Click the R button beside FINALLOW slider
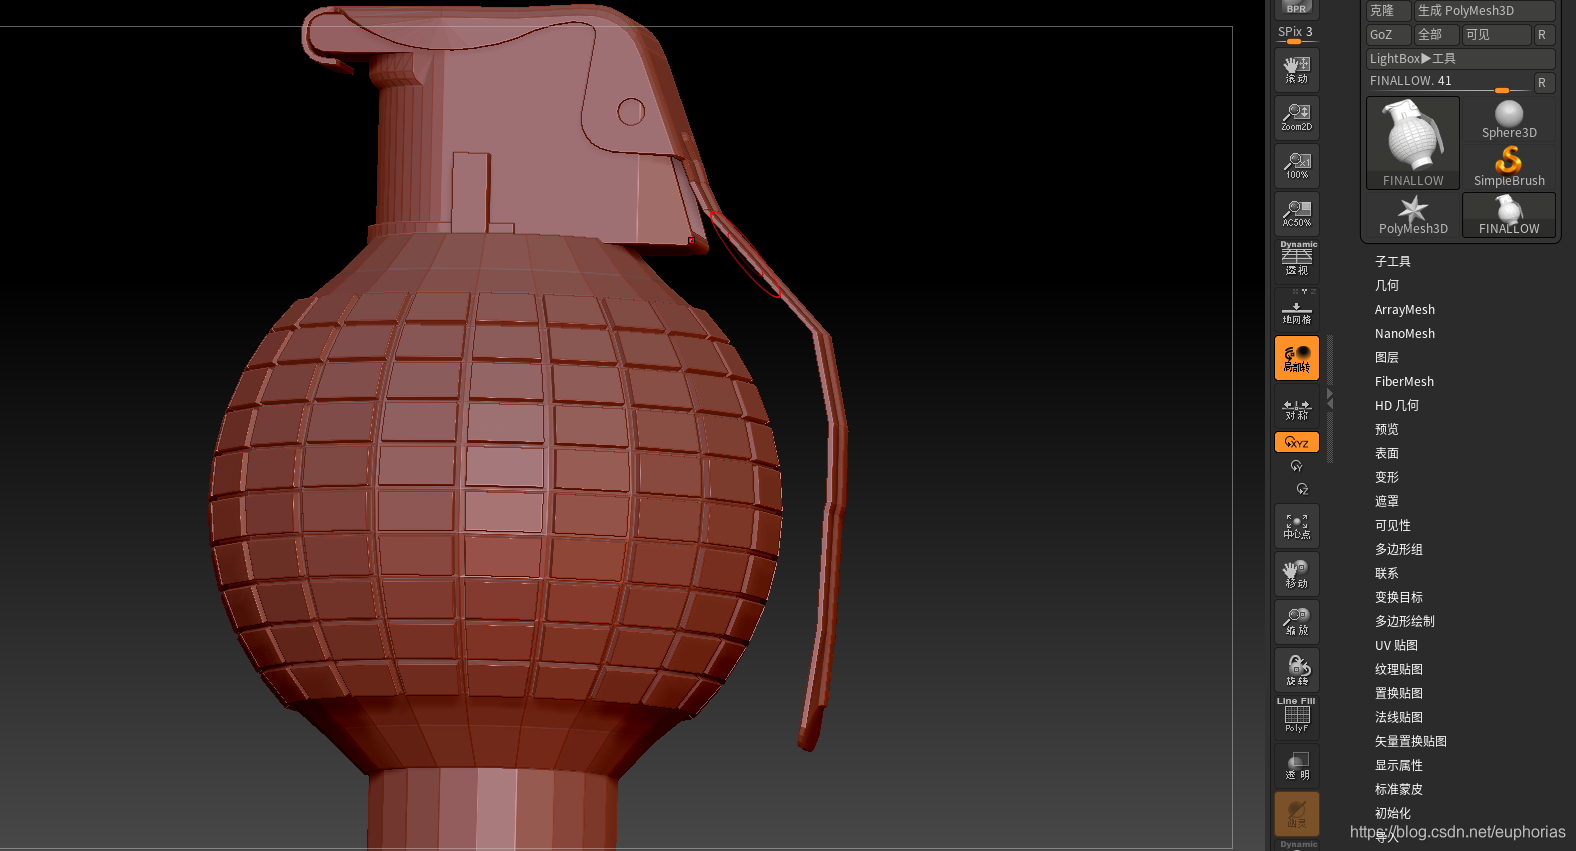 click(x=1544, y=82)
